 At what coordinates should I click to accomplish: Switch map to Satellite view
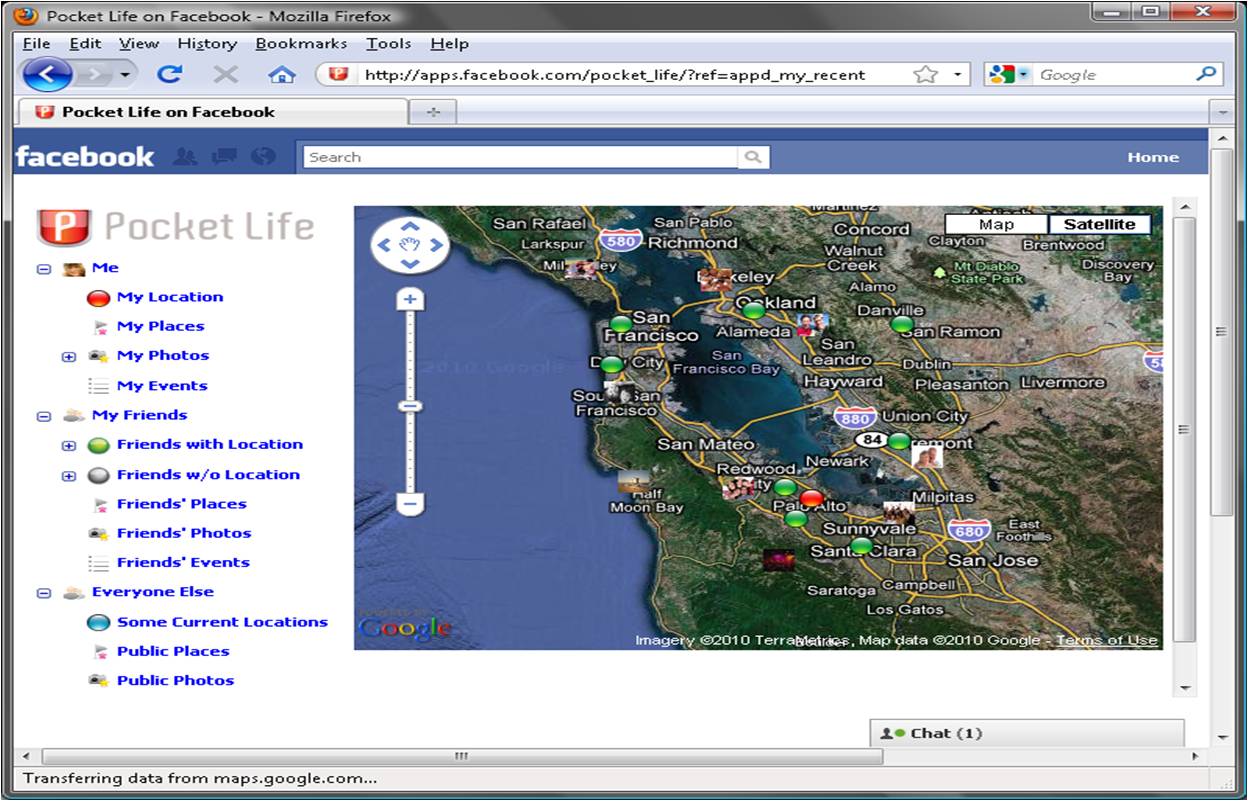coord(1099,224)
